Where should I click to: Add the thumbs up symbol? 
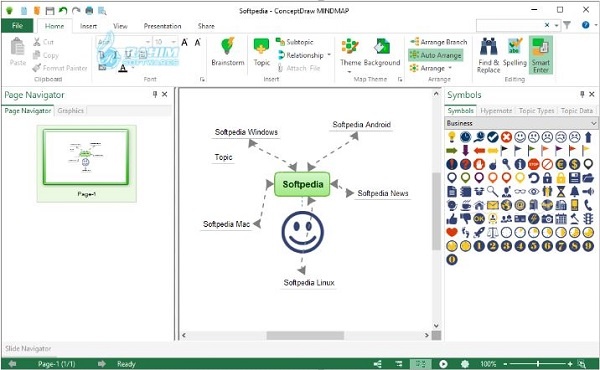point(452,219)
